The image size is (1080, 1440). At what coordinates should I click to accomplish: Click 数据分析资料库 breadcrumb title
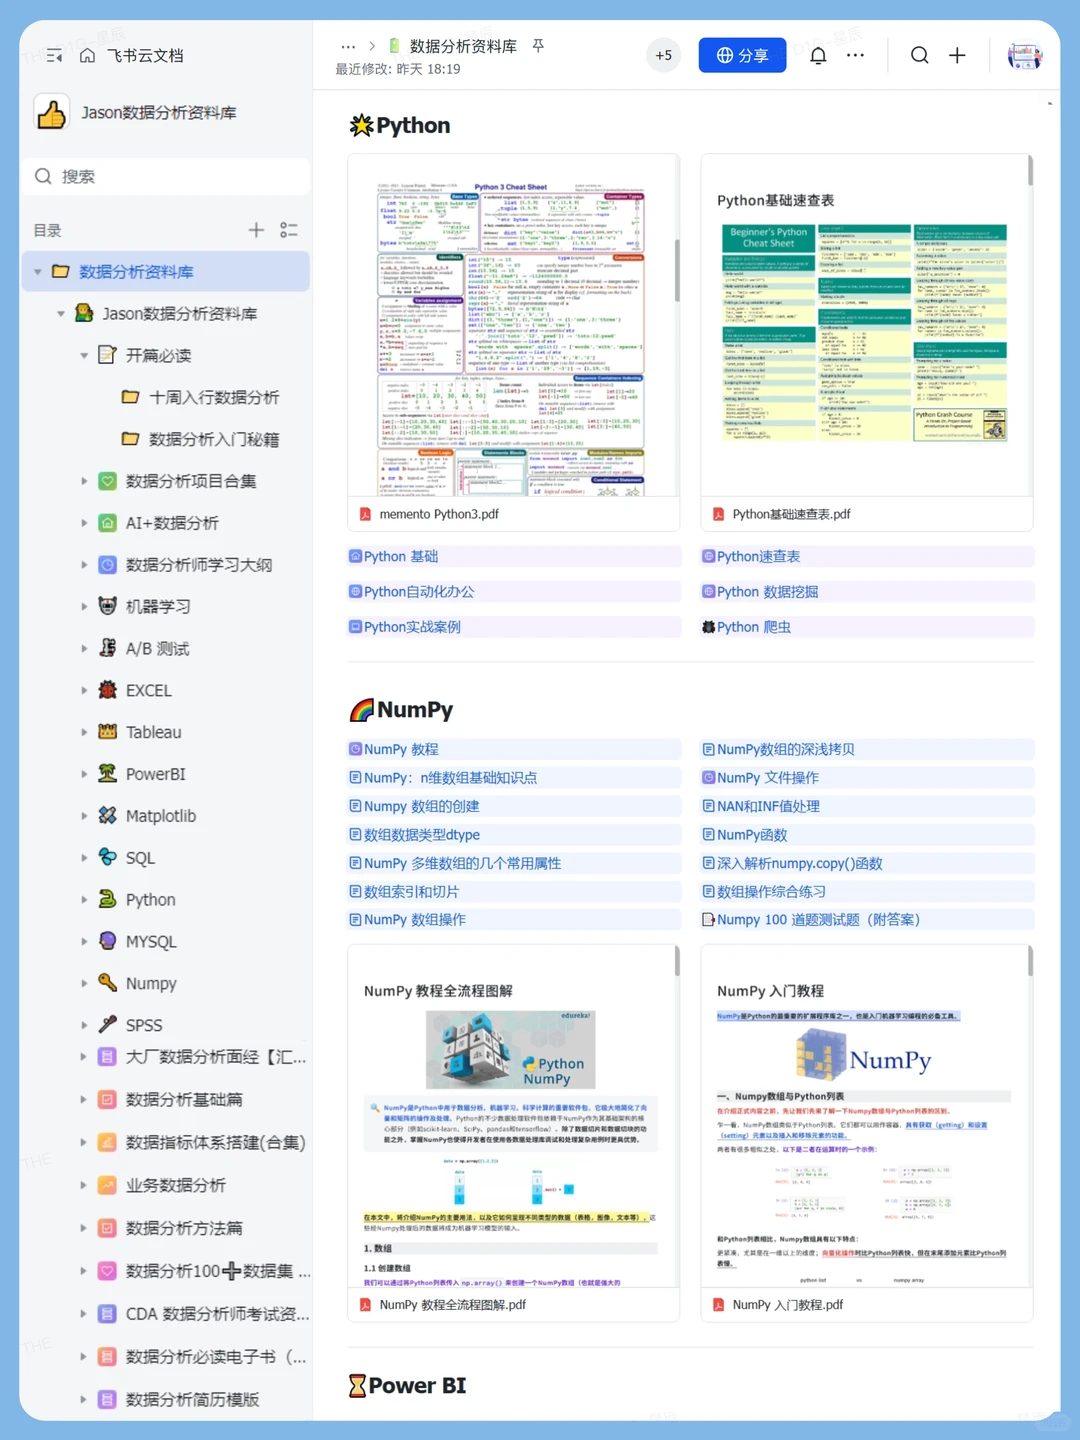[463, 46]
